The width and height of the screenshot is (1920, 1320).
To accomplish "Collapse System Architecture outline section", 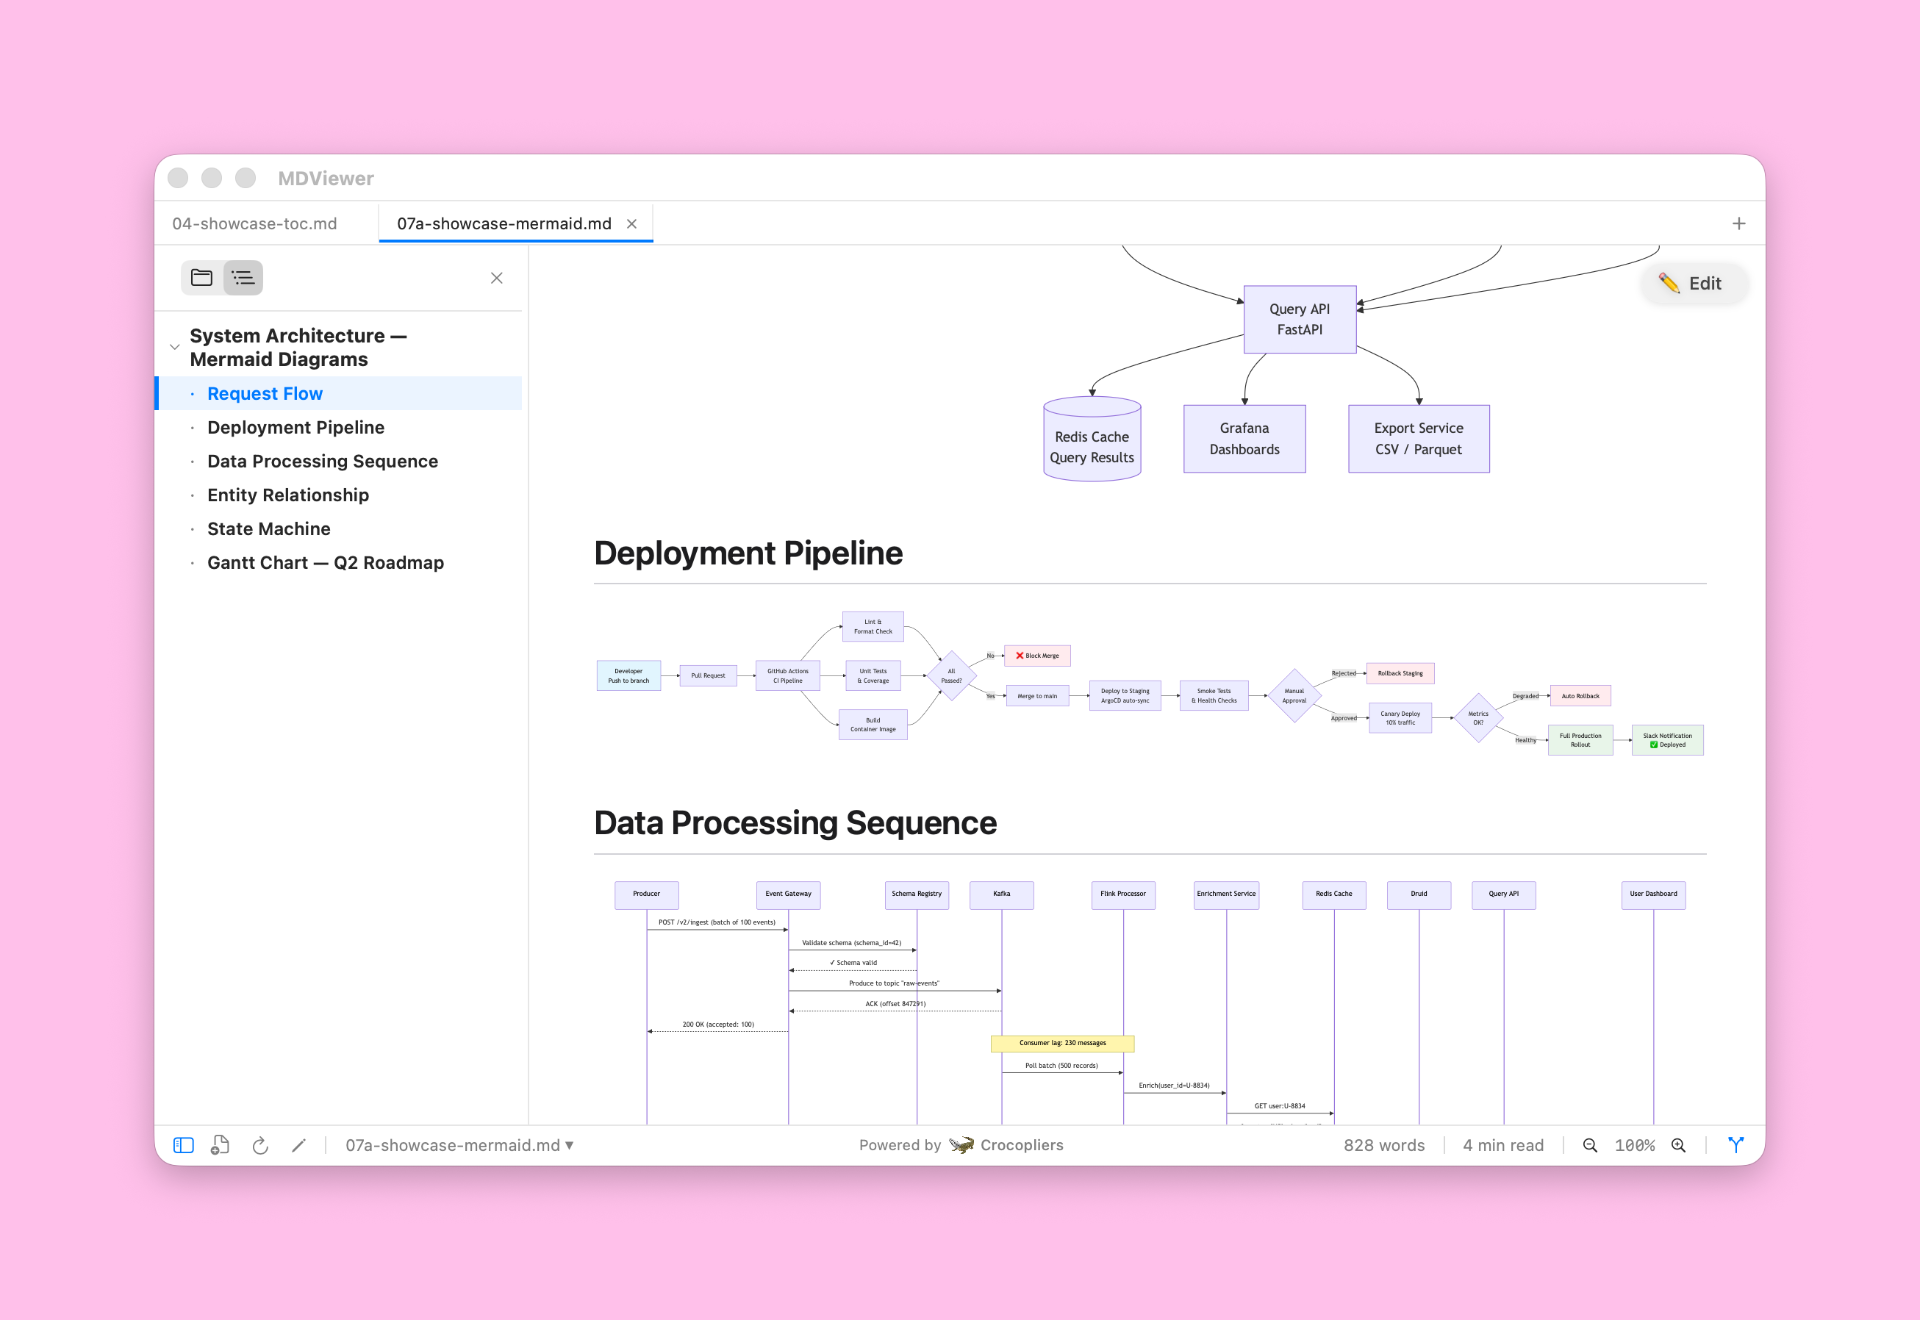I will pyautogui.click(x=174, y=347).
